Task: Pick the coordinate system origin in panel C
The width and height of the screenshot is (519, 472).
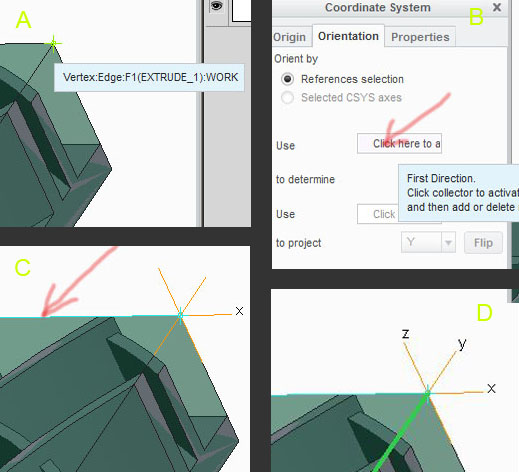Action: pos(180,315)
